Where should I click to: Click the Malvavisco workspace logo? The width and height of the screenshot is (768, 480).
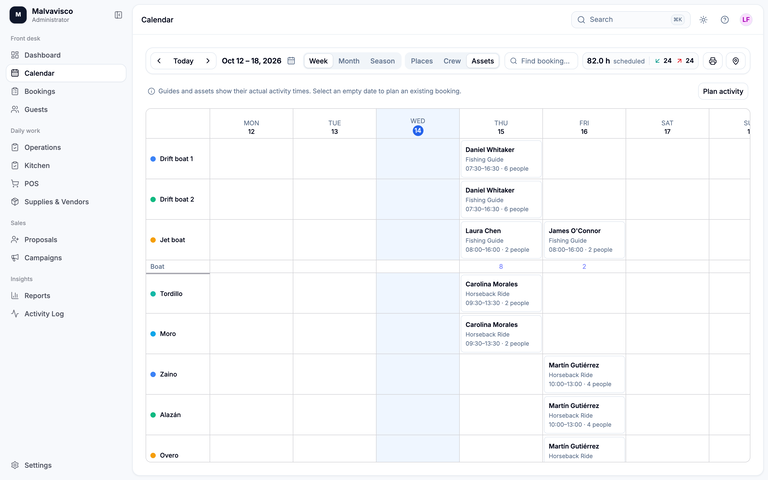coord(18,15)
